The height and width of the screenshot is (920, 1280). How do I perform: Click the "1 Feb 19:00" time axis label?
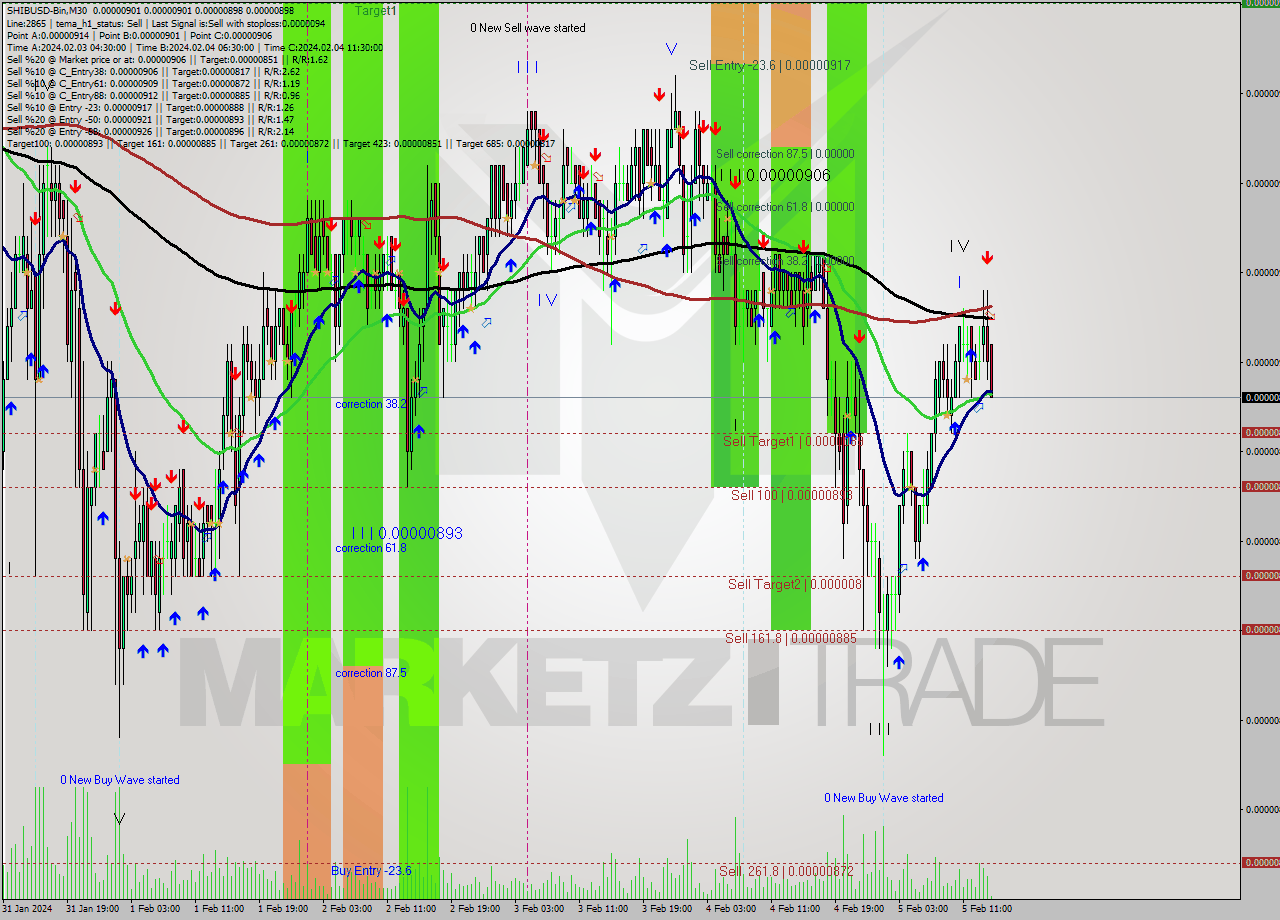pos(283,909)
